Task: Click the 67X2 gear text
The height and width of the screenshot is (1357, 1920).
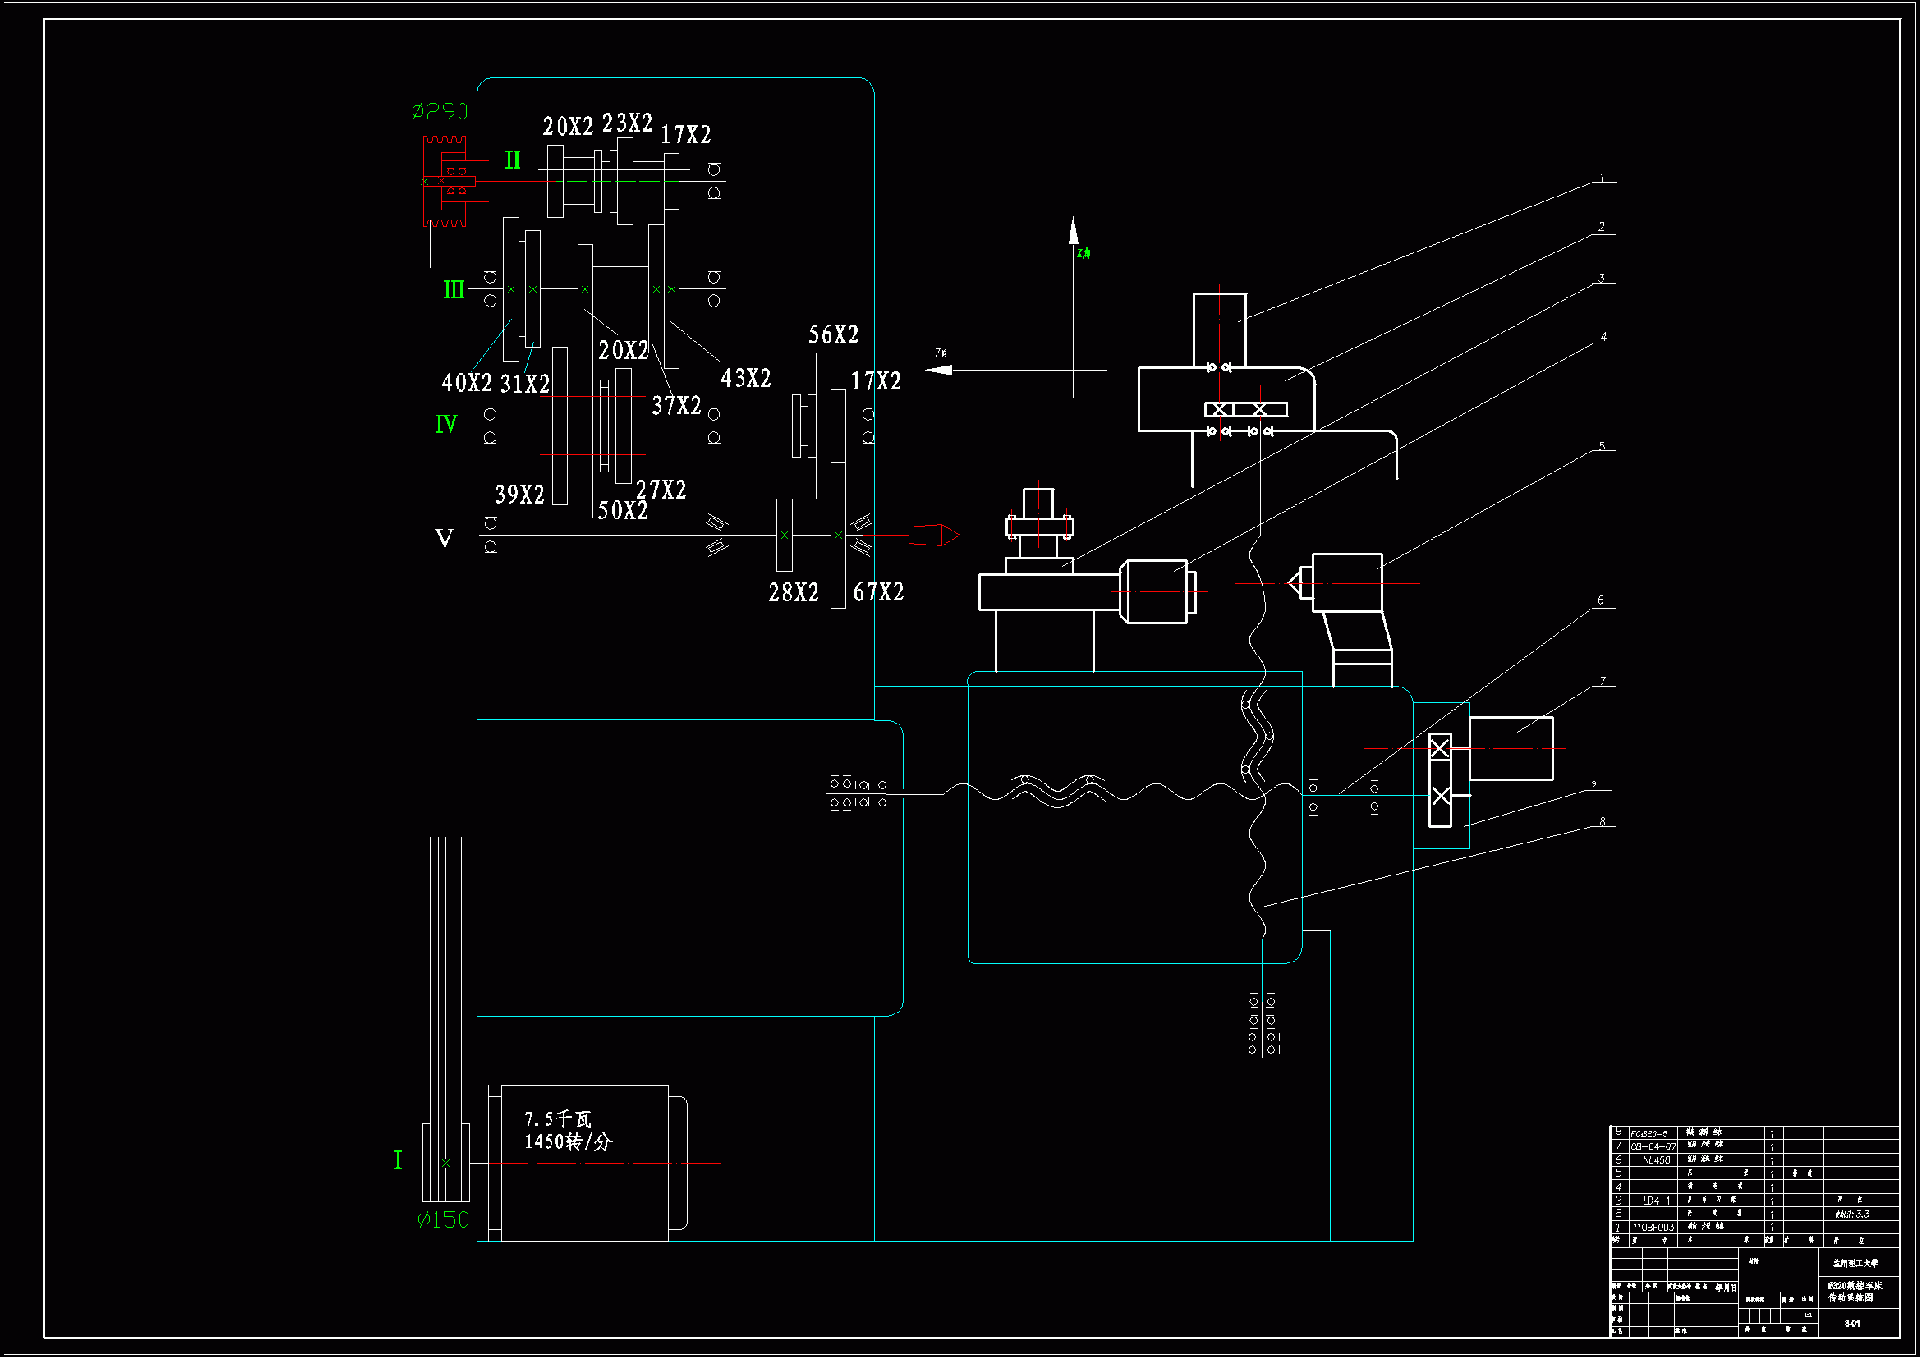Action: pyautogui.click(x=878, y=592)
